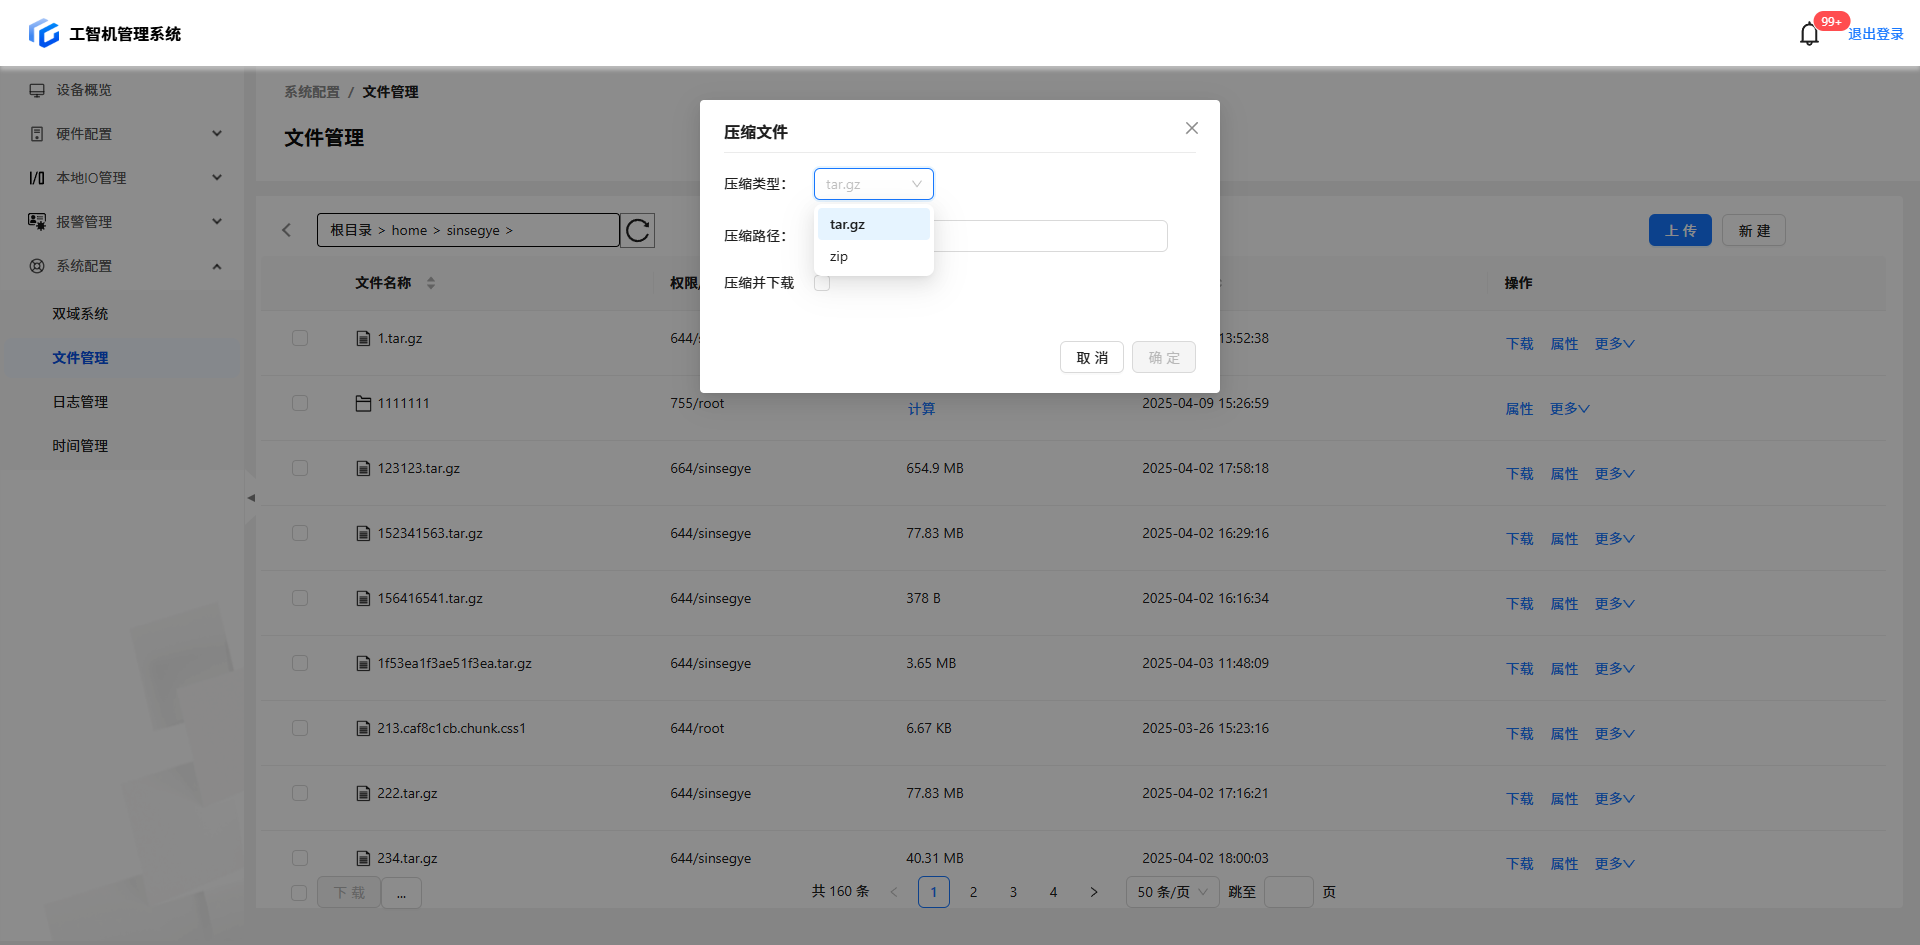Image resolution: width=1920 pixels, height=945 pixels.
Task: Open the 50 条/页 page size dropdown
Action: [1172, 892]
